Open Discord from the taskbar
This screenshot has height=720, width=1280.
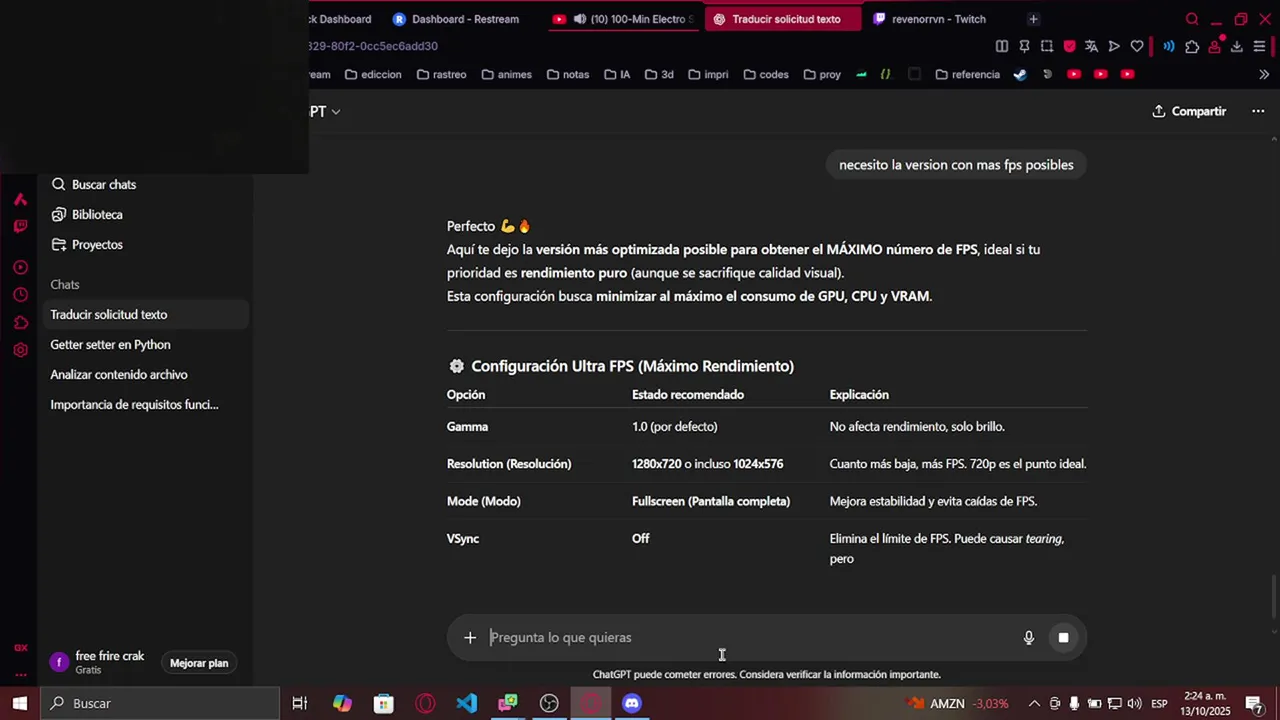632,704
